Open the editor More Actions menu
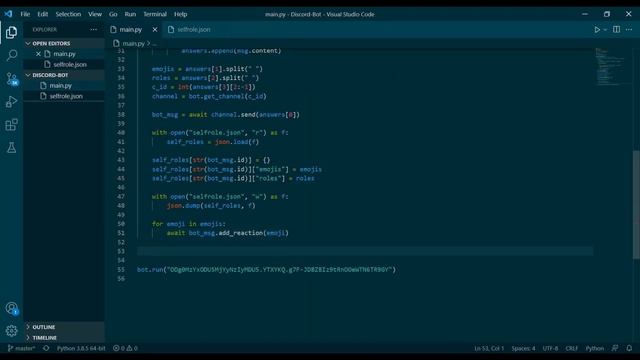This screenshot has height=360, width=640. pyautogui.click(x=629, y=29)
